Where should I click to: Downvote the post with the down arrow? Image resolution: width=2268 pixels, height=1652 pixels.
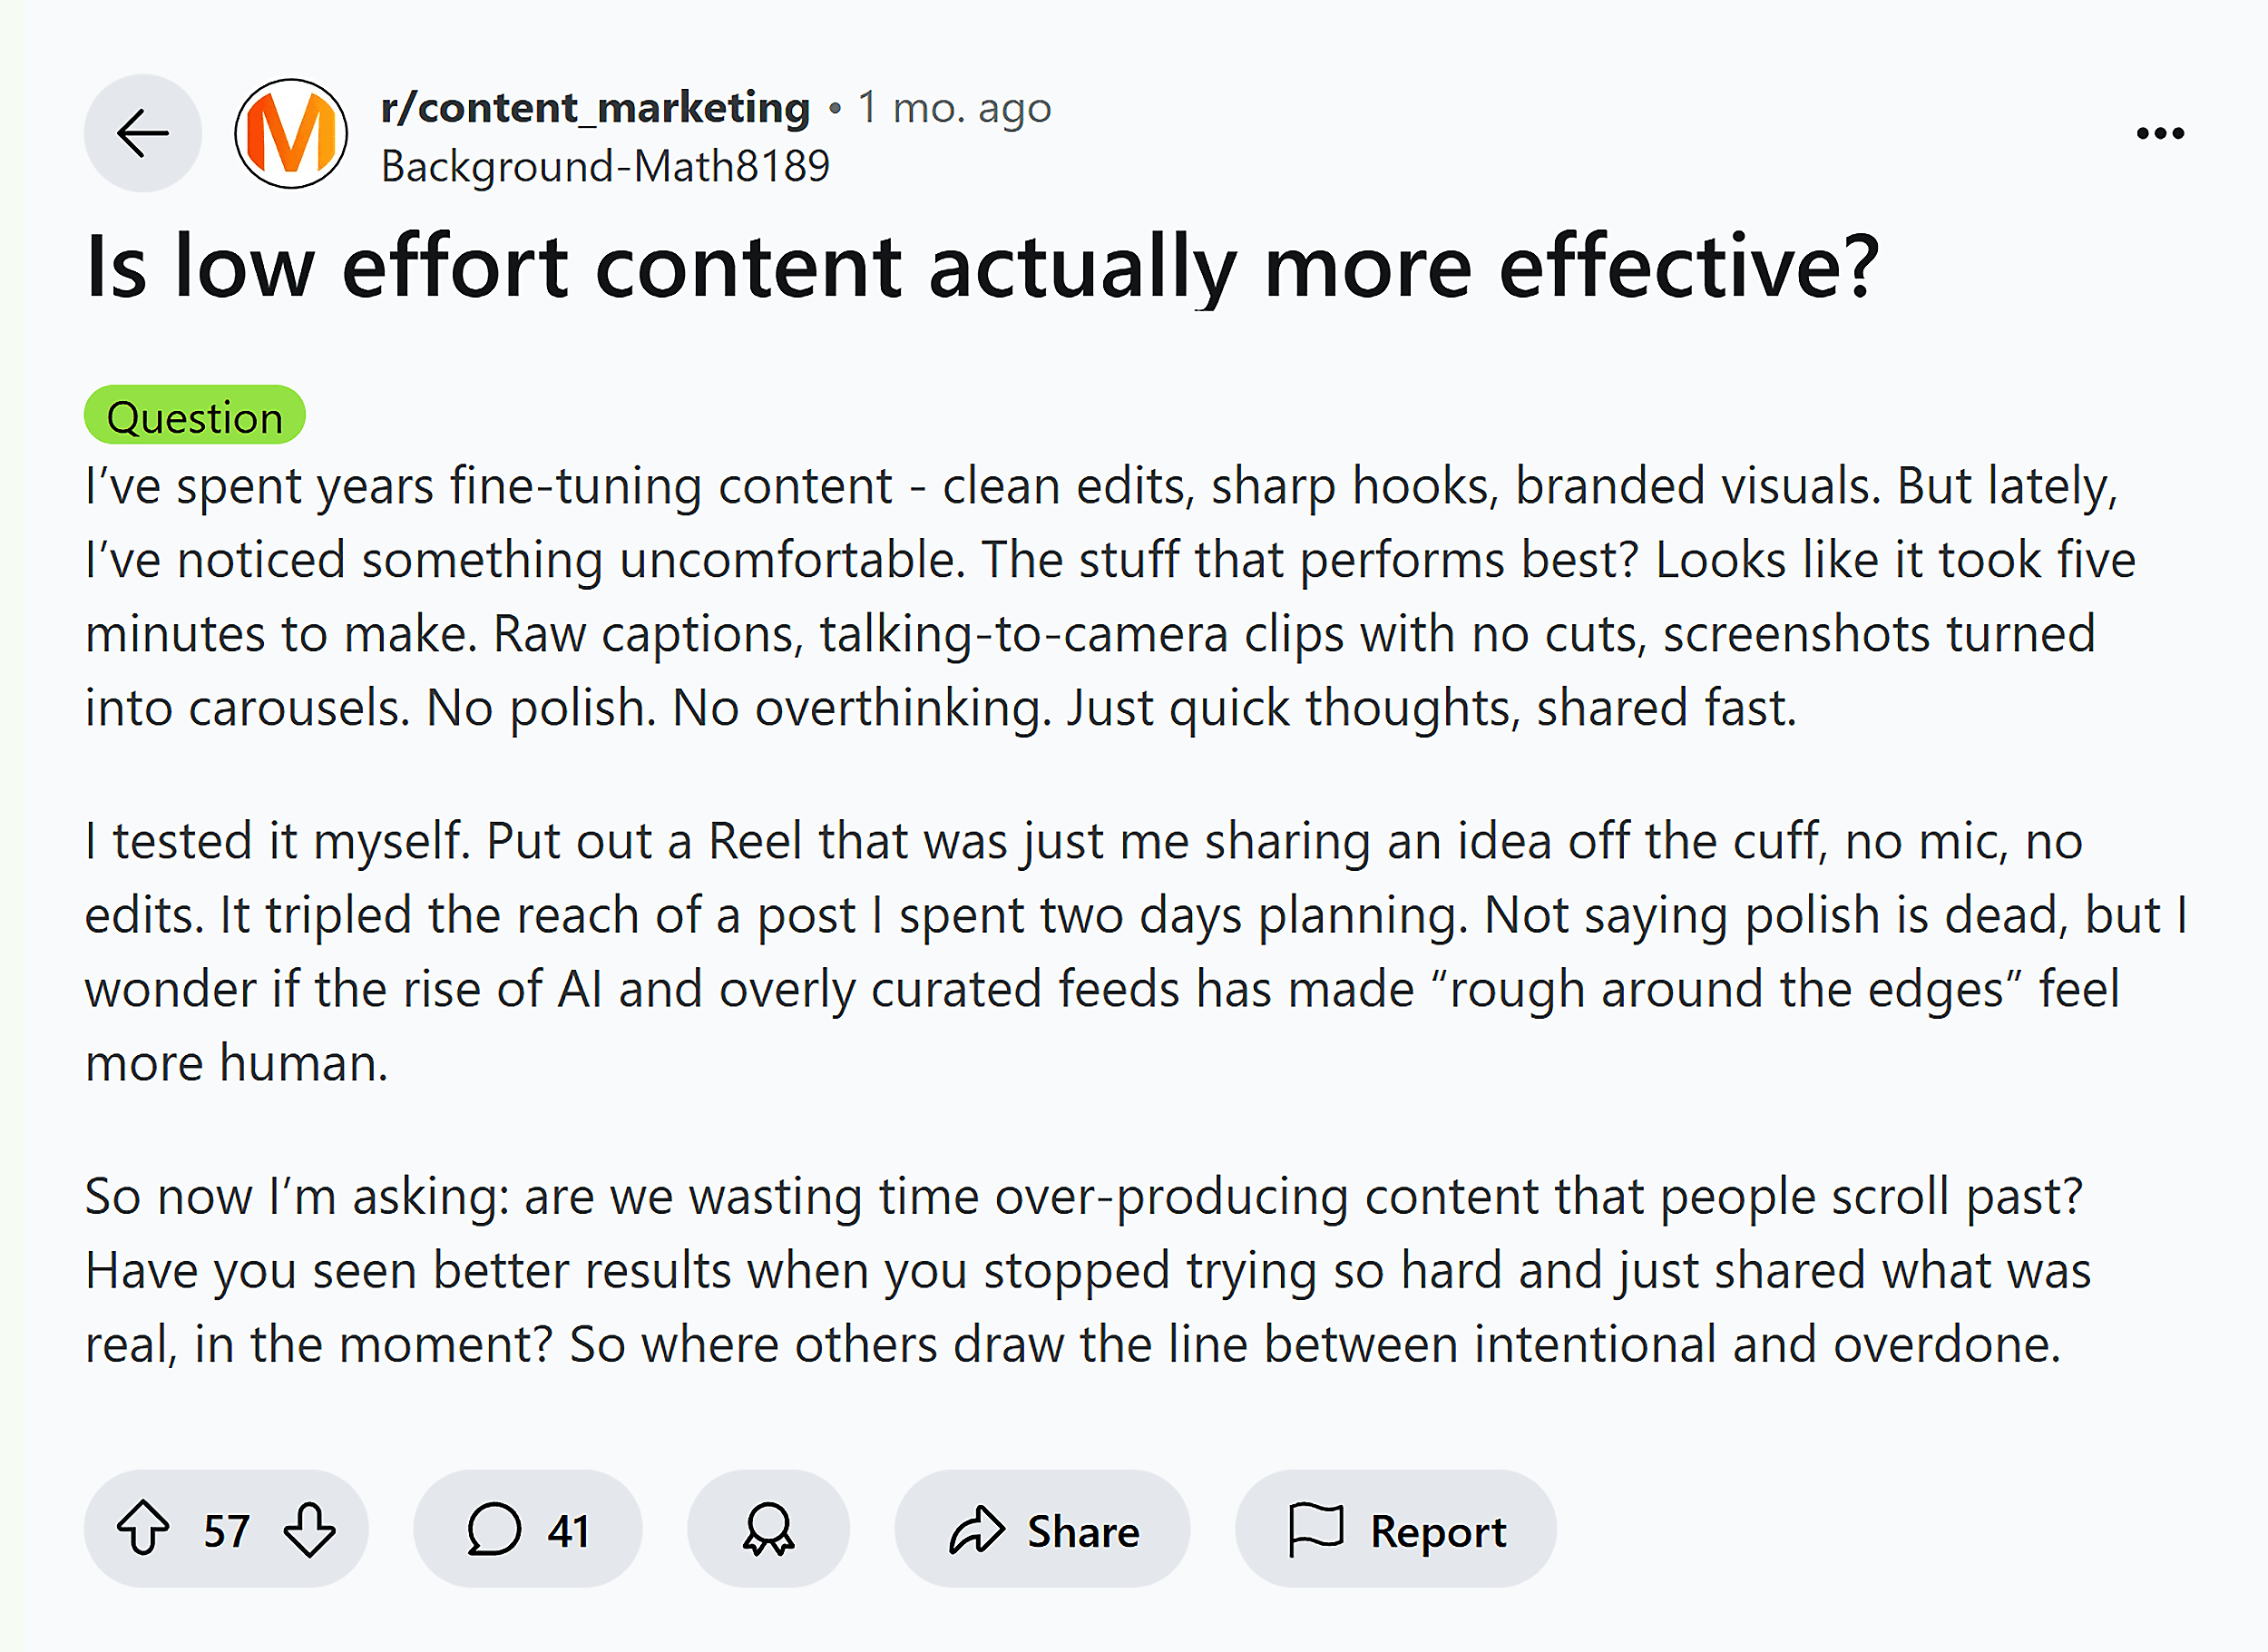[x=310, y=1529]
